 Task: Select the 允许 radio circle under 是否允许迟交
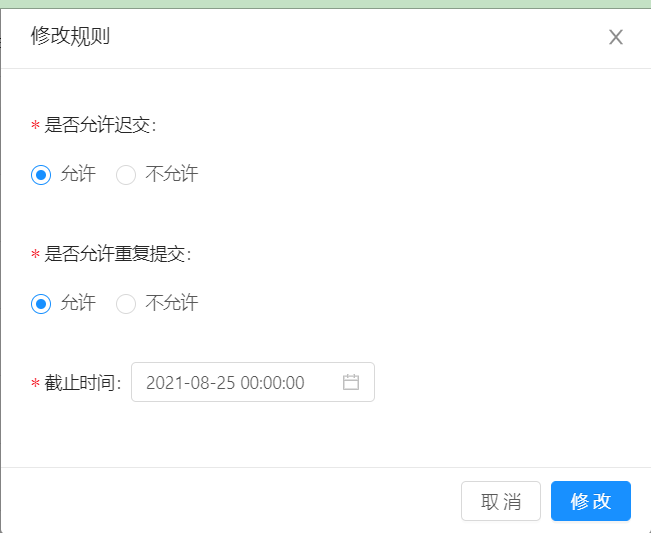[41, 175]
